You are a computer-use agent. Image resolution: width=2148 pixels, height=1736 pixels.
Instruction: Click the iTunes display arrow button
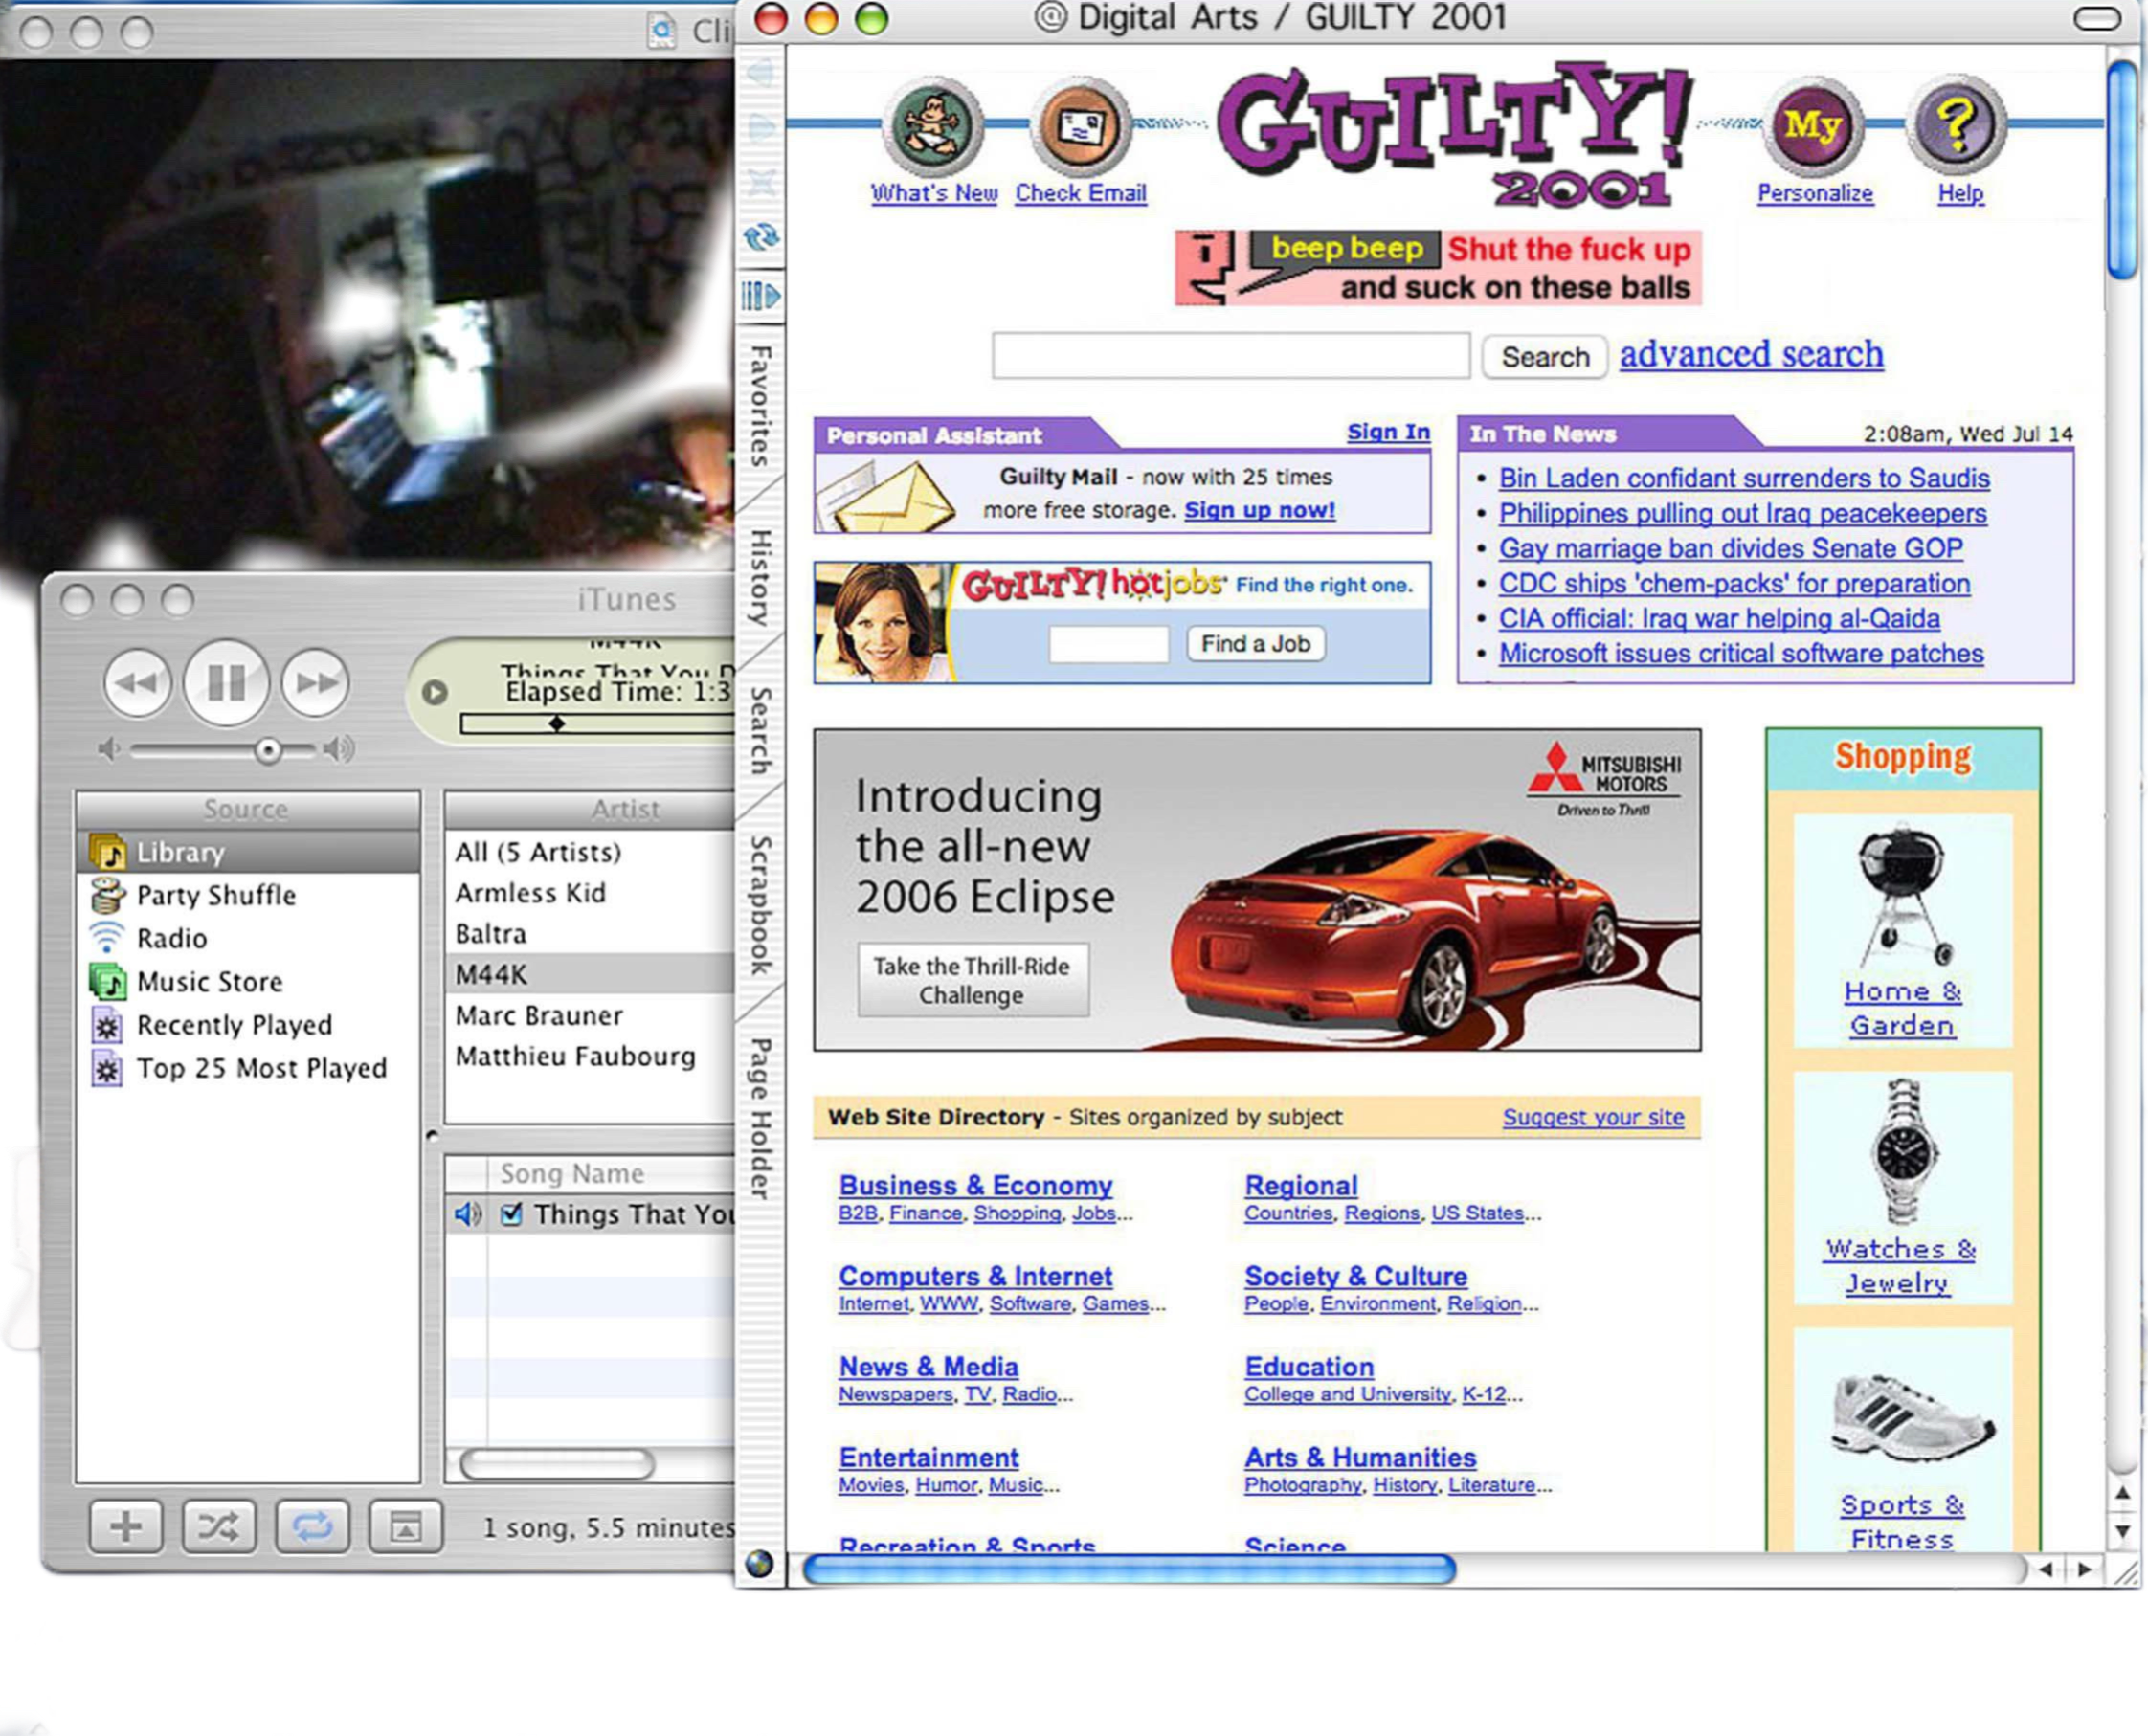[x=434, y=692]
